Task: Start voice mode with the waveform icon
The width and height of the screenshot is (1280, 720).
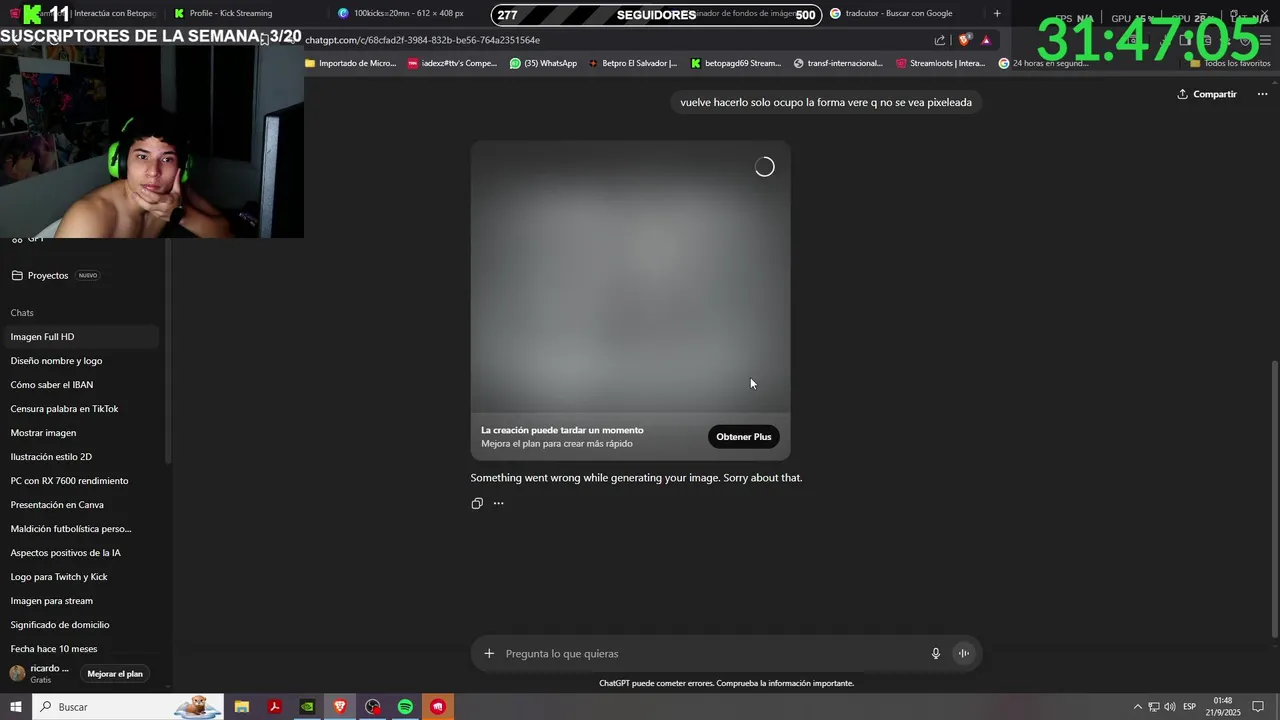Action: pos(964,653)
